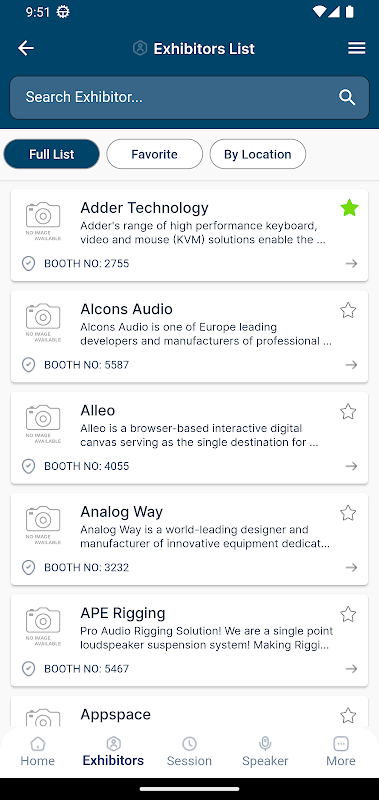Open the hamburger menu
Screen dimensions: 379x800
357,48
